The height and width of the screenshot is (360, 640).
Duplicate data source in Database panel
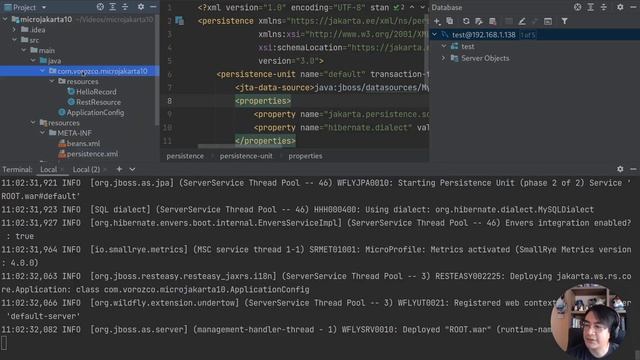click(449, 21)
